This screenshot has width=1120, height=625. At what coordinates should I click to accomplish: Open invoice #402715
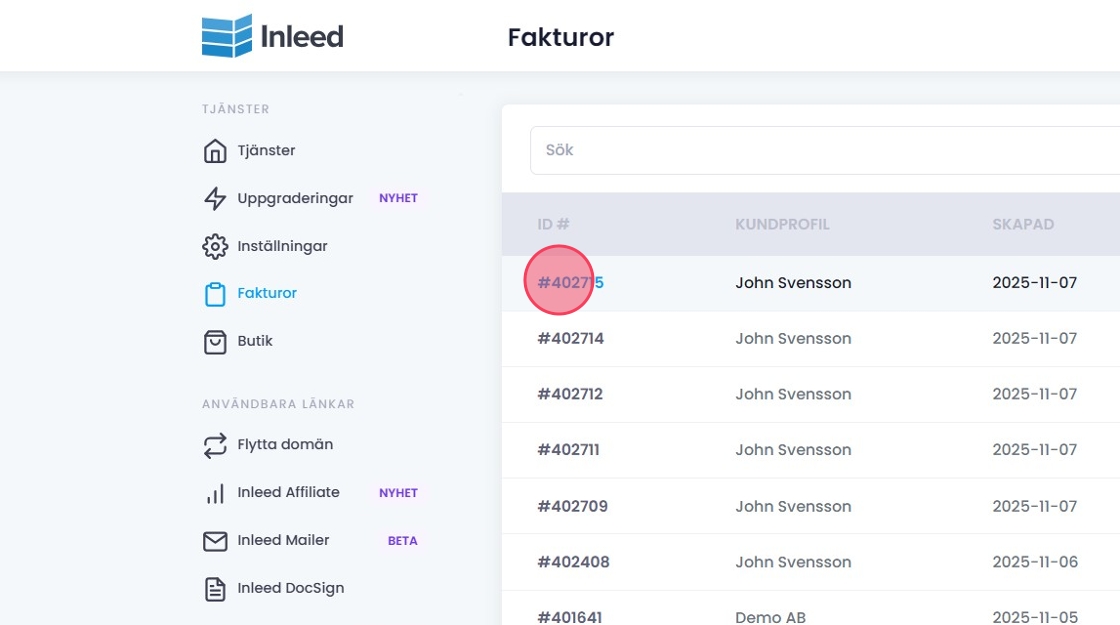(x=571, y=283)
